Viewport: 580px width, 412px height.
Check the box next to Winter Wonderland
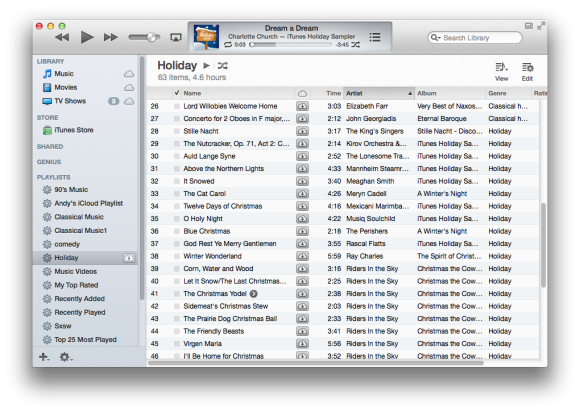tap(177, 256)
